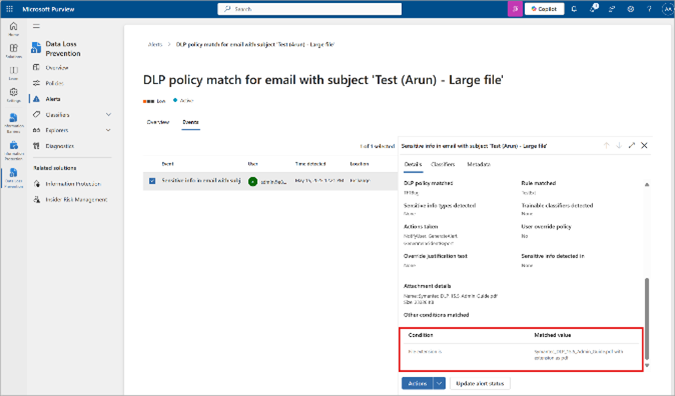Open the Actions button dropdown arrow

pos(439,383)
